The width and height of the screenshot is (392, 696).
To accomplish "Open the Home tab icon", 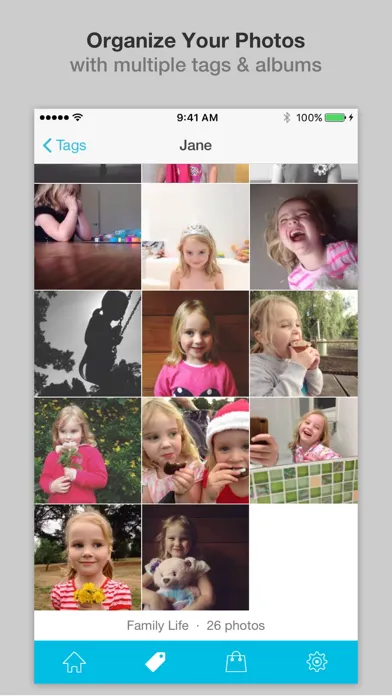I will 74,662.
